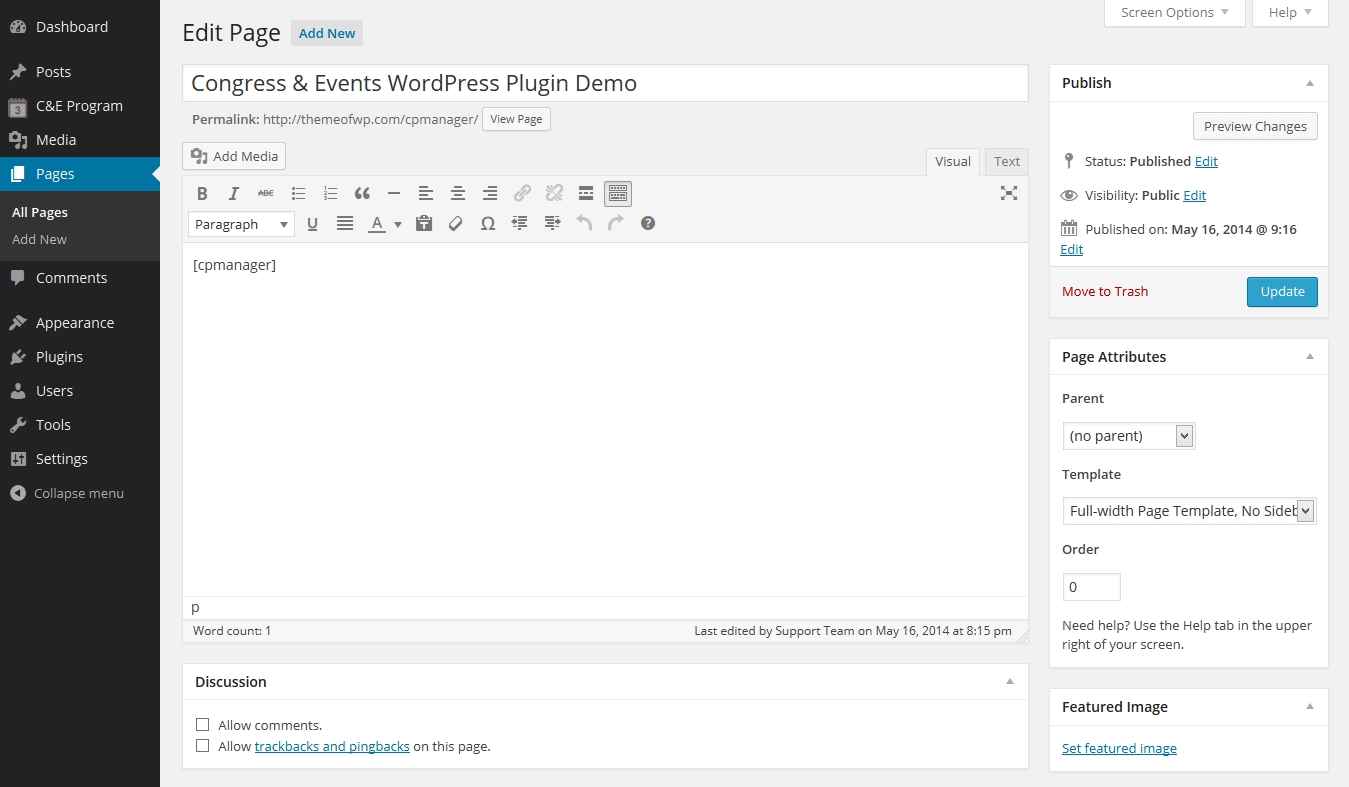Click Set featured image link
The image size is (1349, 787).
coord(1119,748)
